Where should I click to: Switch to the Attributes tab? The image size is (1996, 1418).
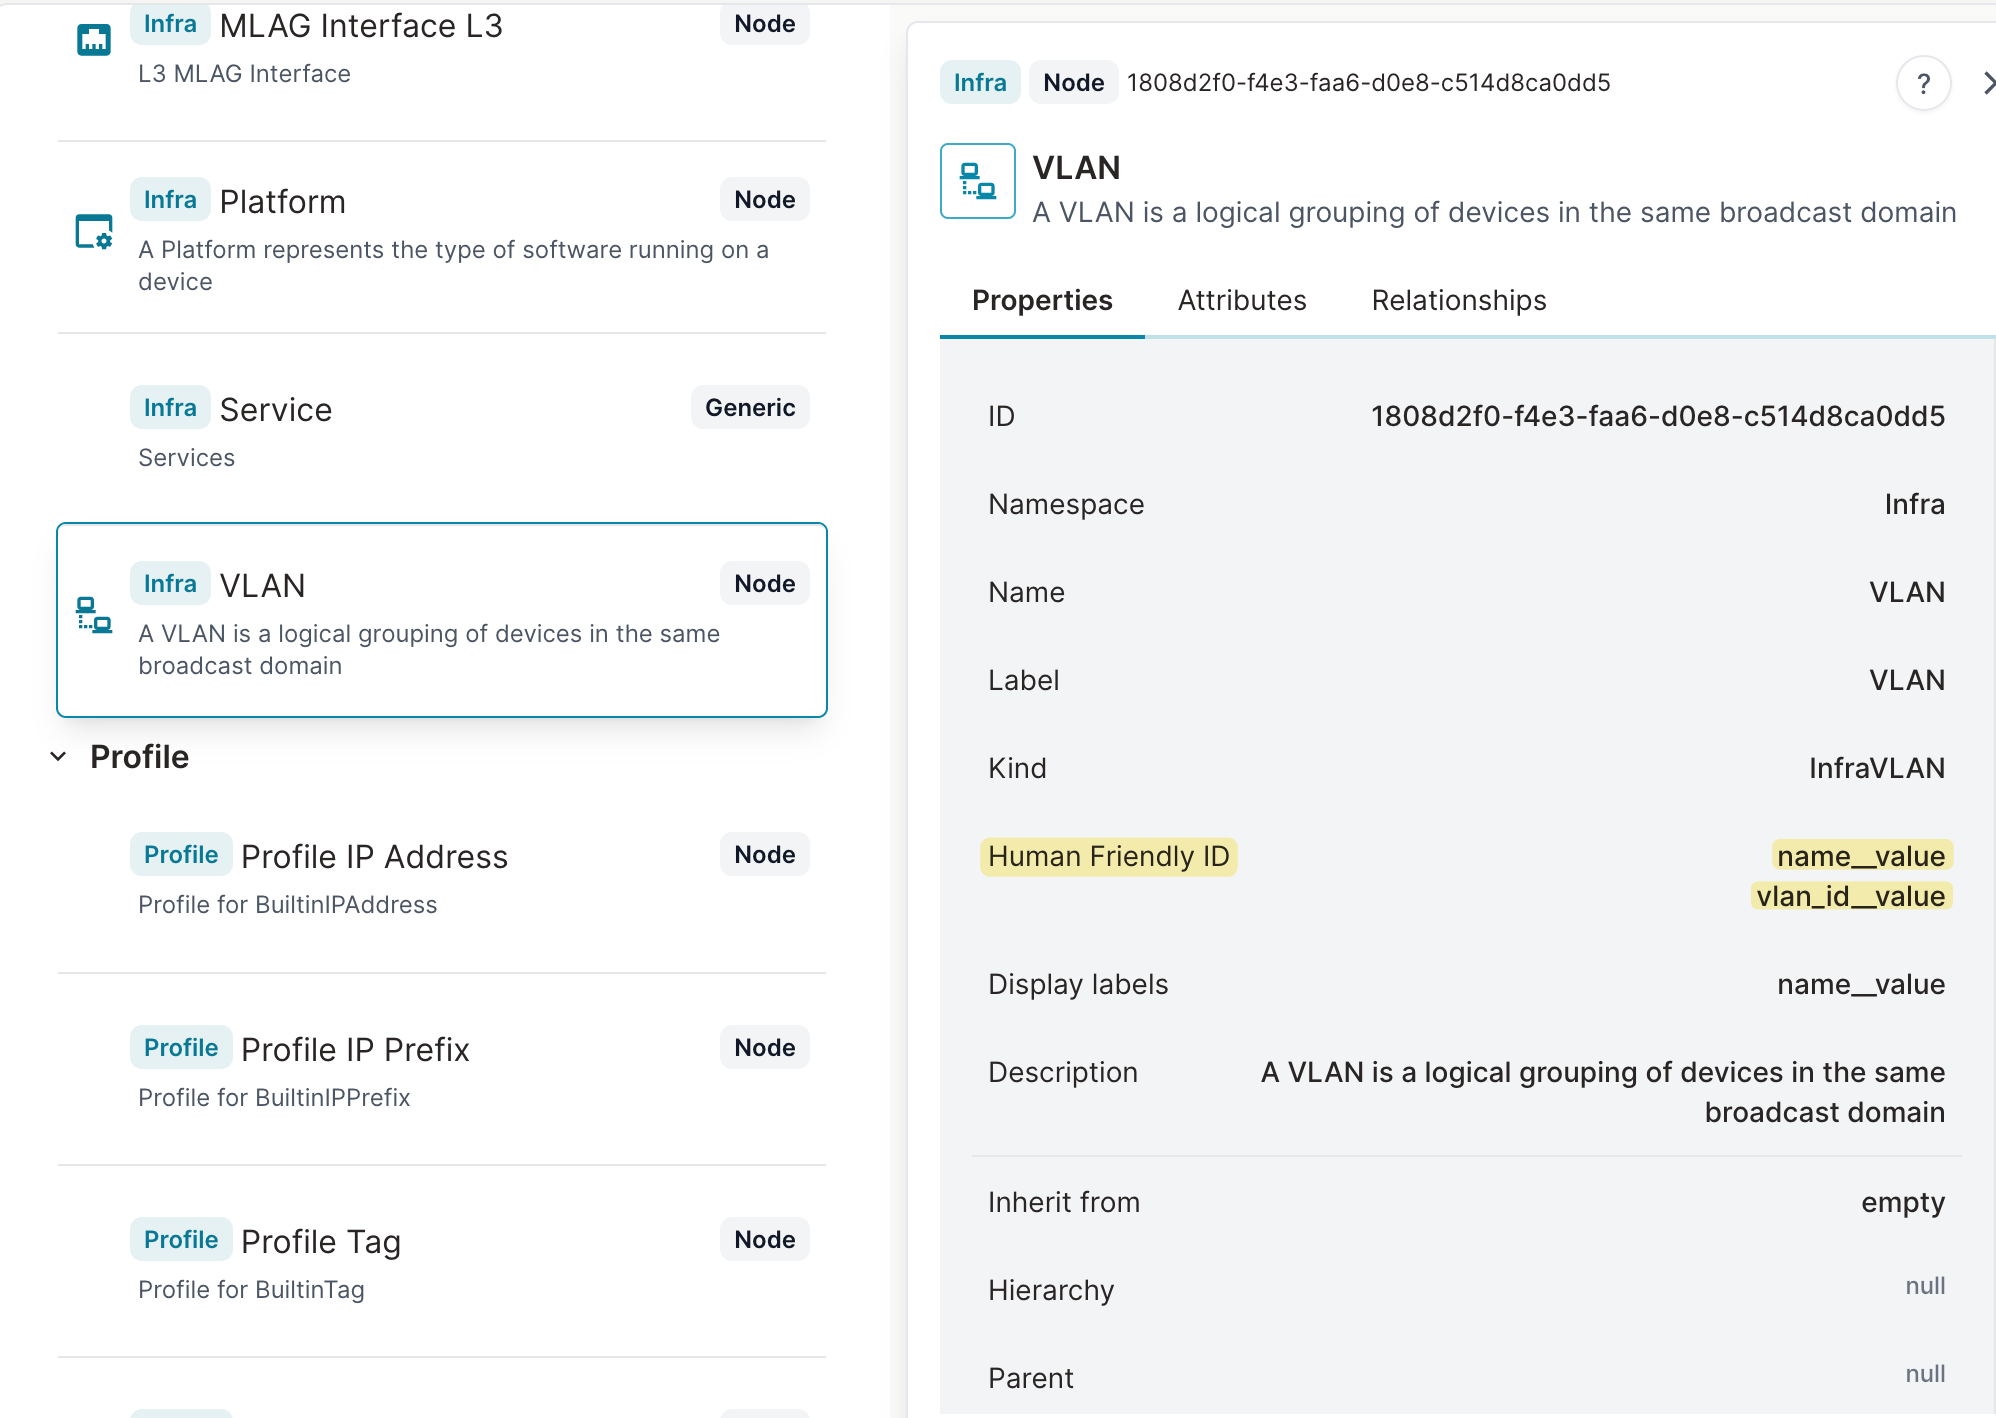pyautogui.click(x=1242, y=300)
